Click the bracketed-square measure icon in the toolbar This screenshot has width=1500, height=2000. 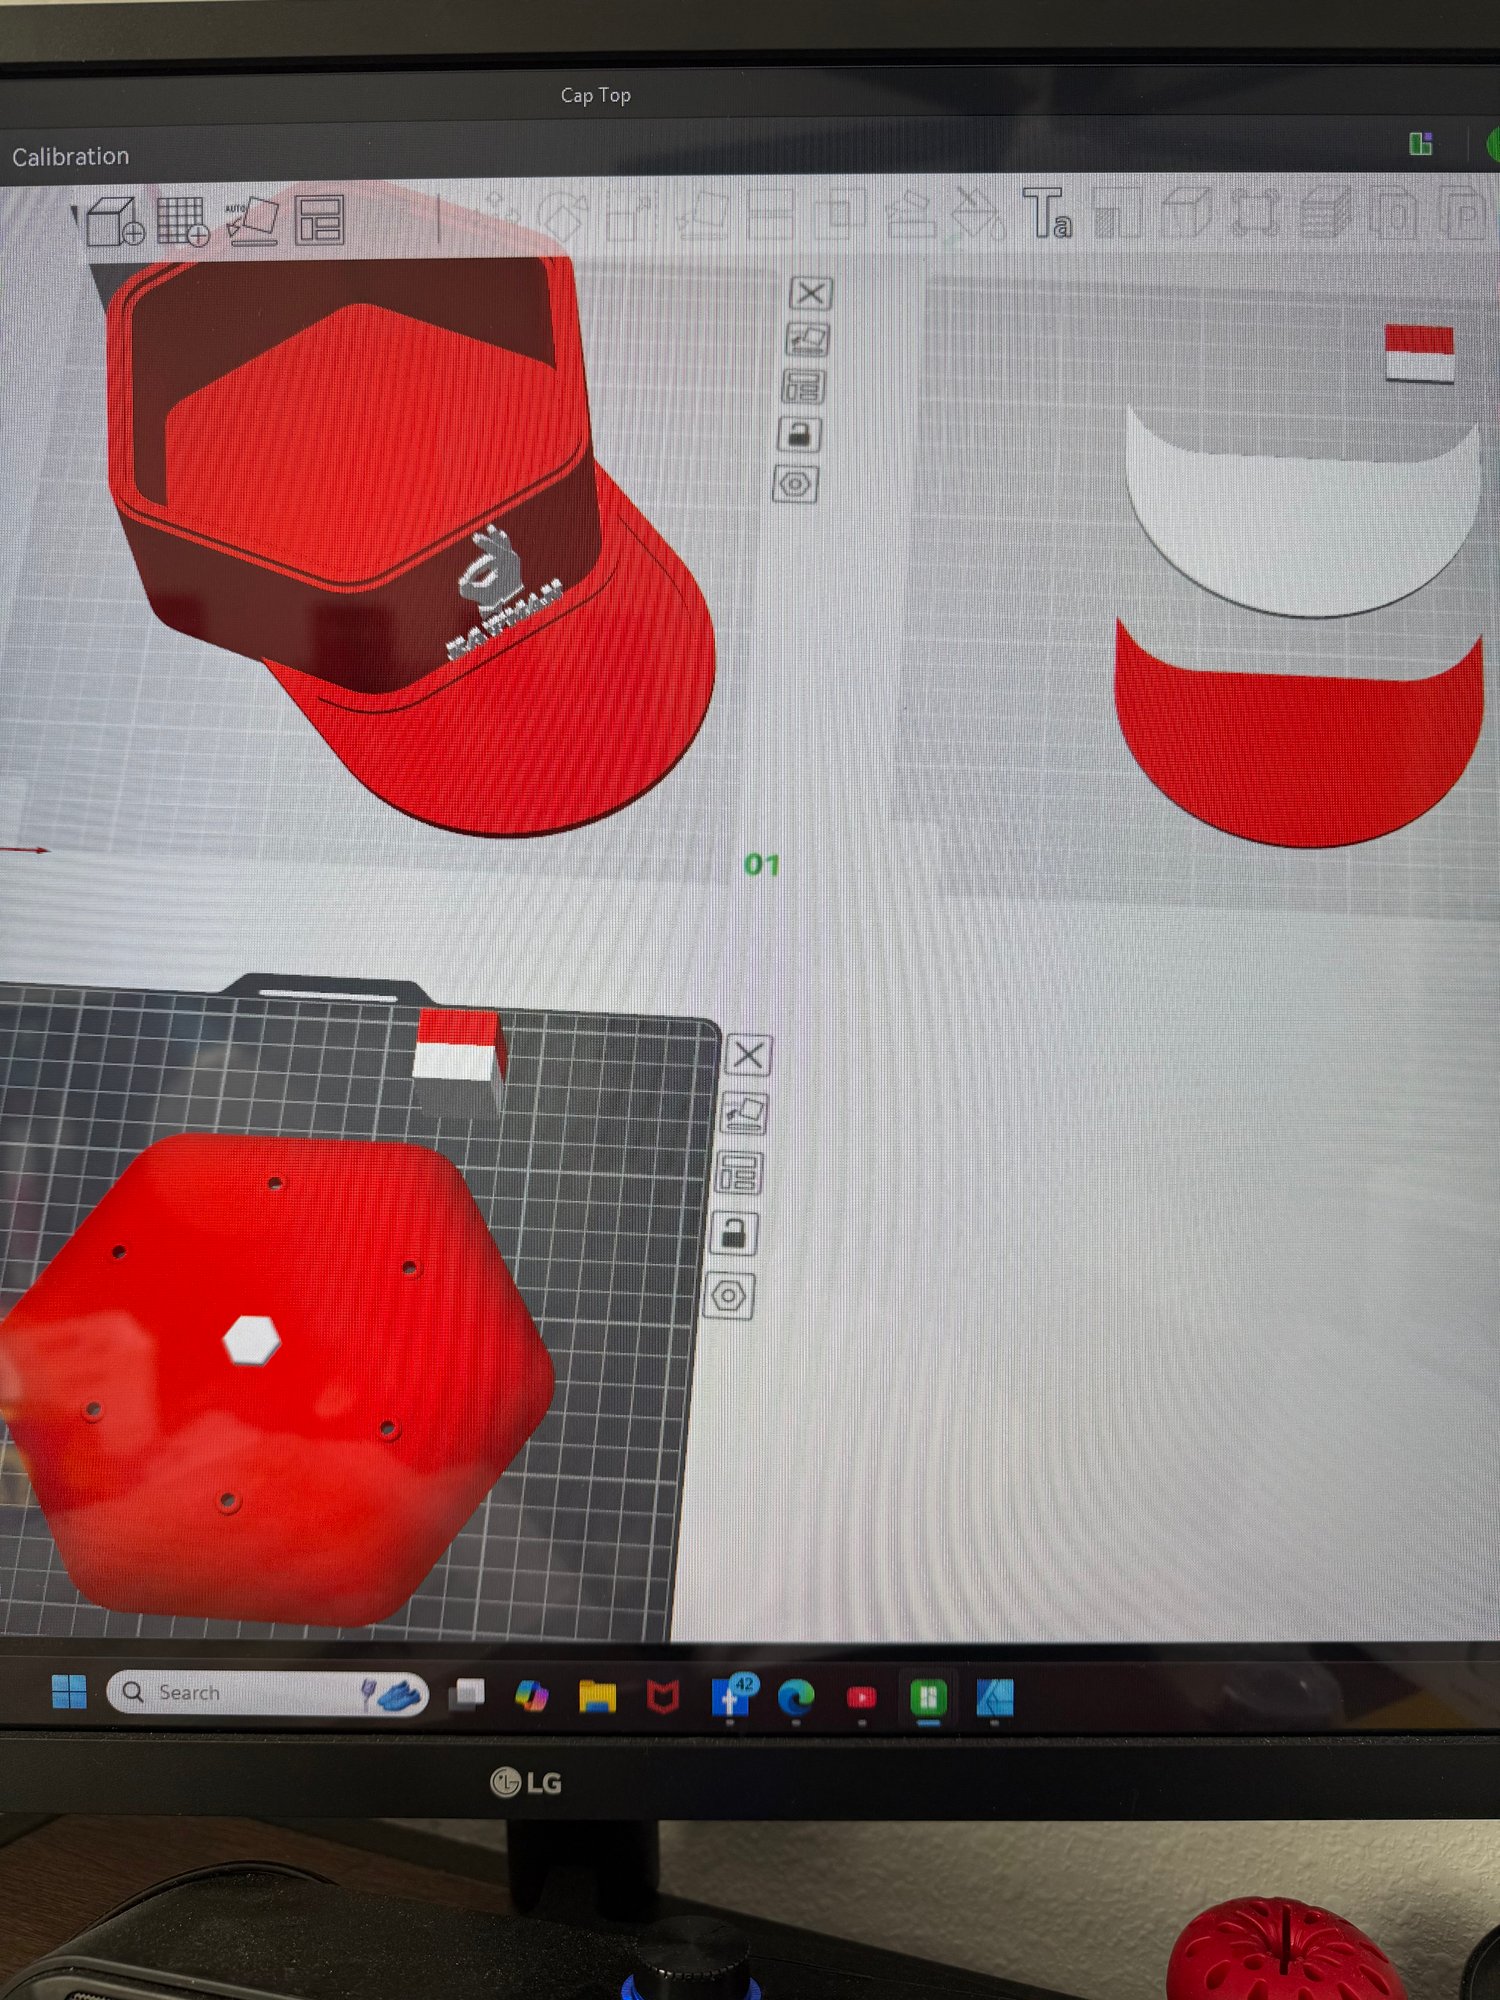tap(1256, 213)
